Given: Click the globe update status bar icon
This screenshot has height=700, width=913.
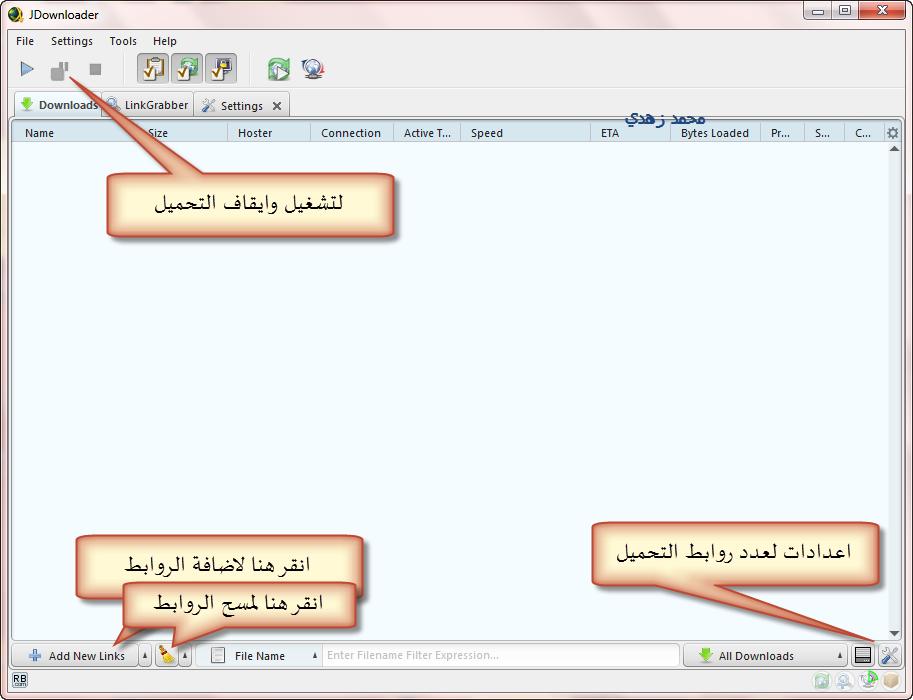Looking at the screenshot, I should 868,679.
